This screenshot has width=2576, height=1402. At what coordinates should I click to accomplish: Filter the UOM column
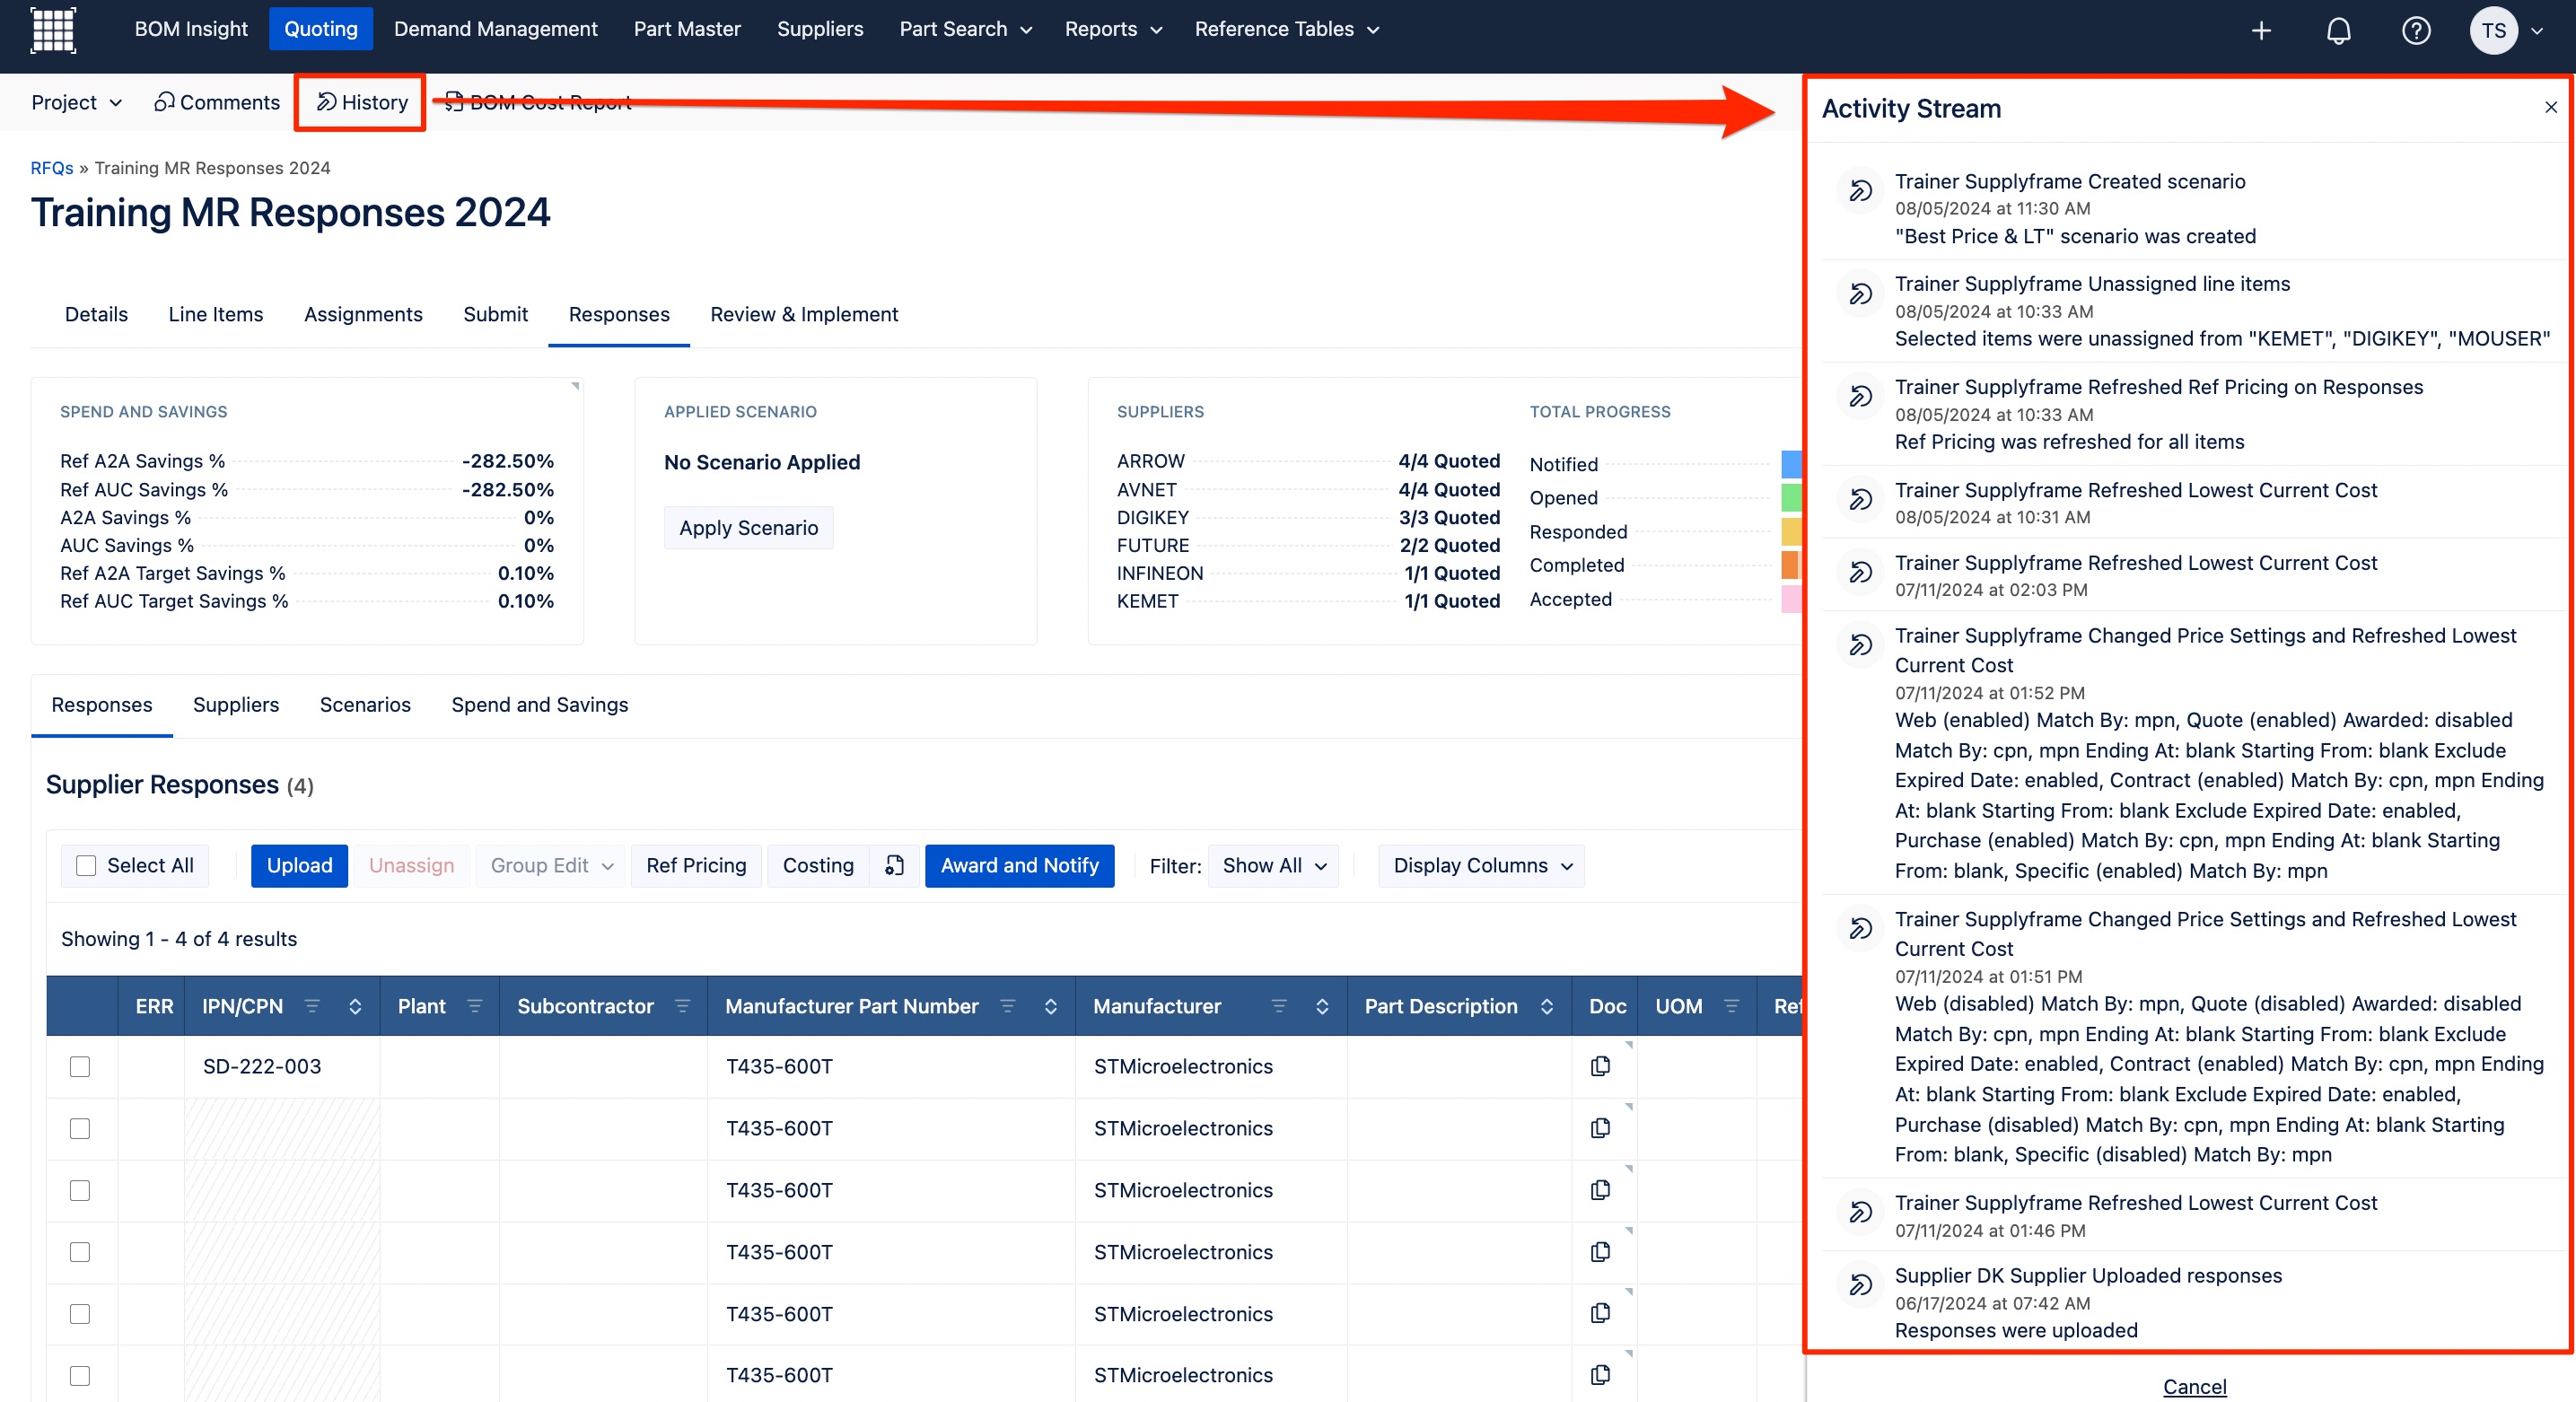tap(1732, 1006)
